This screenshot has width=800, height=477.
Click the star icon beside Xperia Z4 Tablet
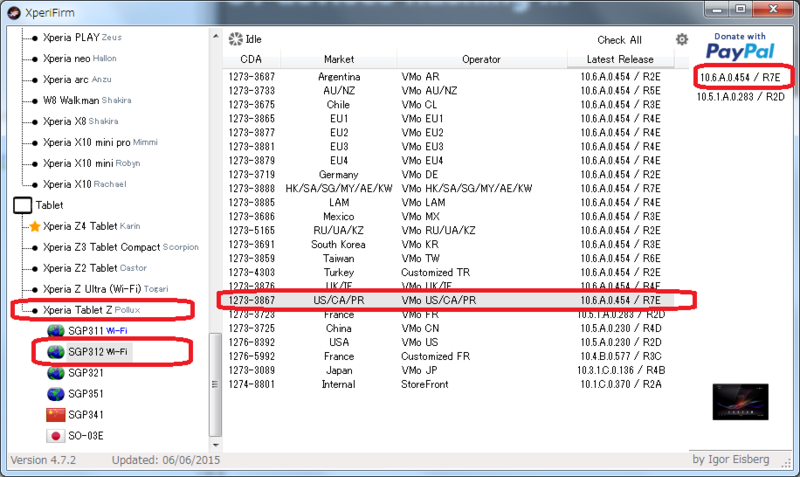[x=35, y=226]
